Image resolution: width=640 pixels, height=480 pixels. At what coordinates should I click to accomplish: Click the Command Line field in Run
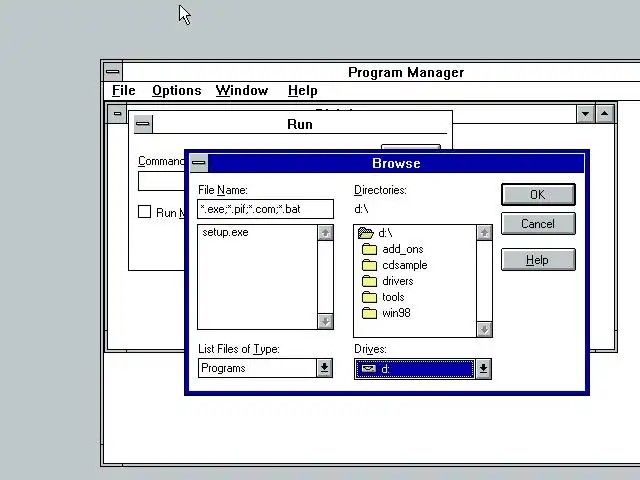[x=162, y=181]
